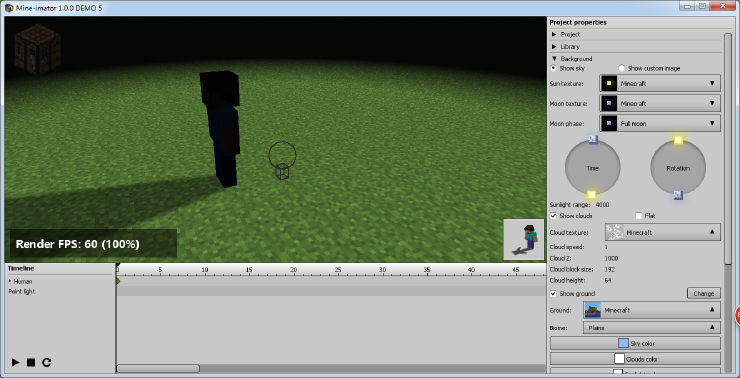Select the point light wireframe in the viewport
The width and height of the screenshot is (740, 378).
[282, 161]
